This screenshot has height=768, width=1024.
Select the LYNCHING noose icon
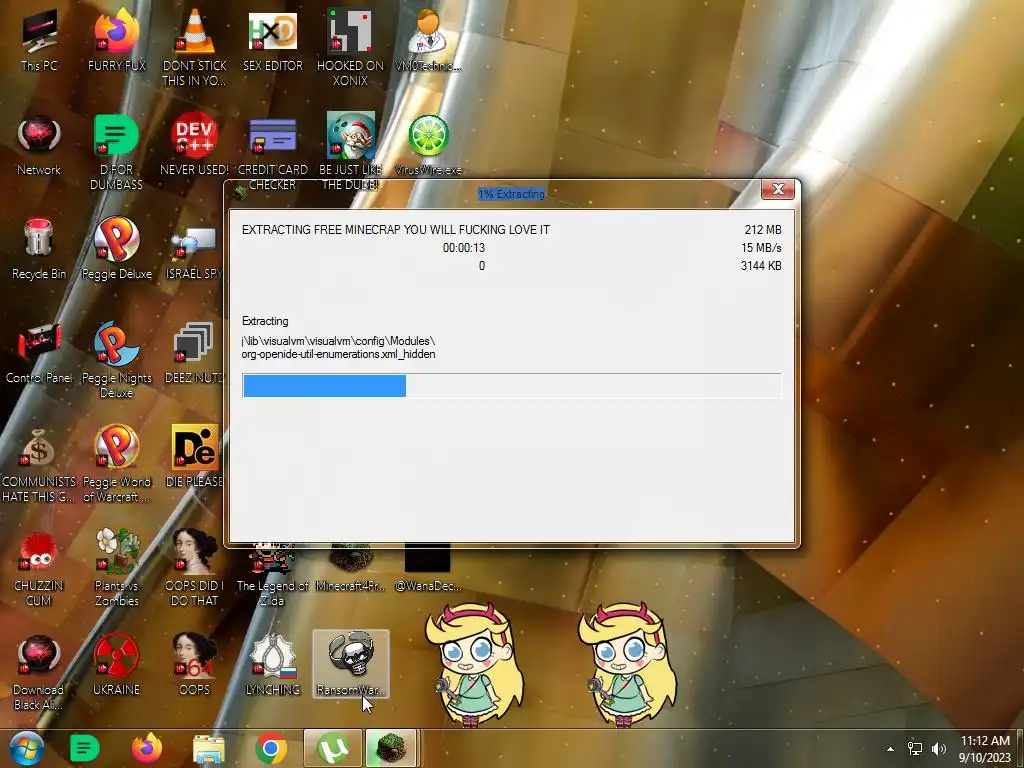click(x=272, y=665)
